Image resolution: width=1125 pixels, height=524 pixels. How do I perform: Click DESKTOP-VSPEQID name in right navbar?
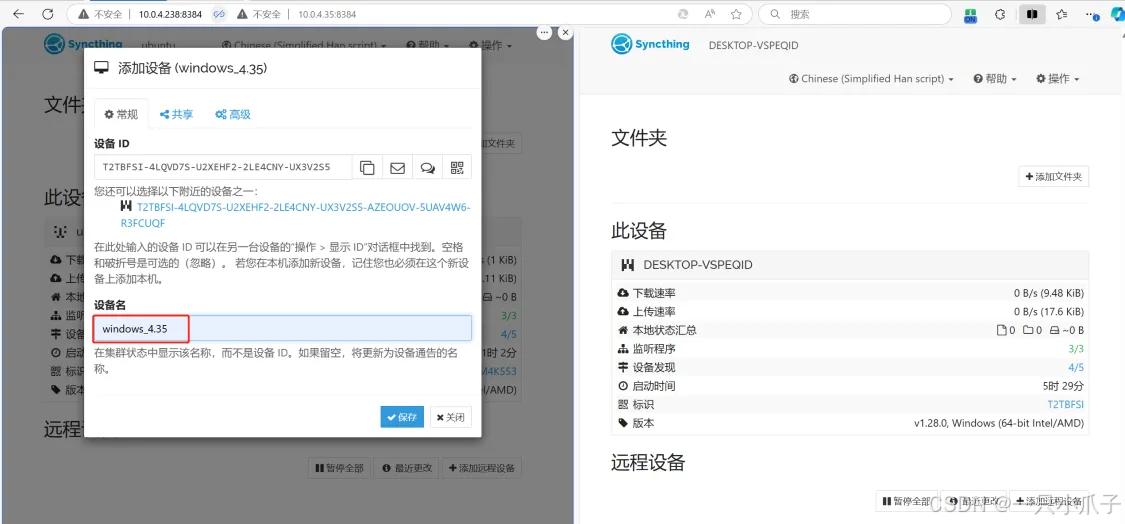pyautogui.click(x=753, y=45)
